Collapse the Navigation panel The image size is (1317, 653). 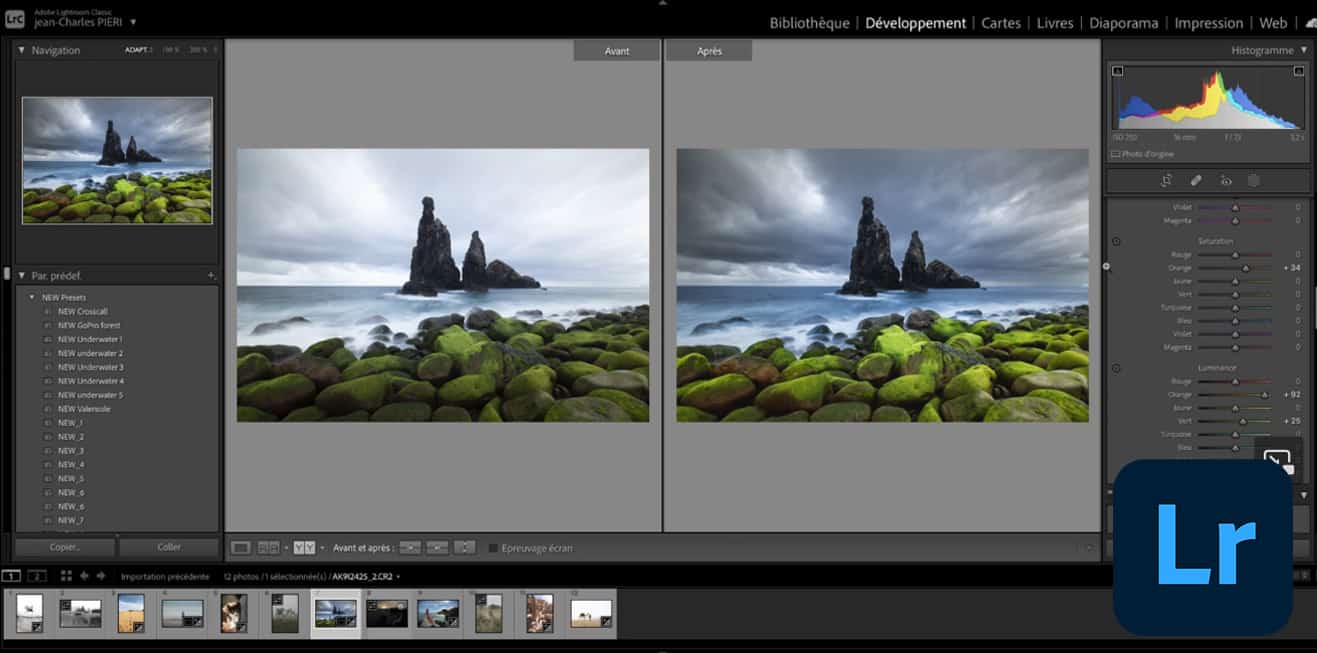(22, 50)
